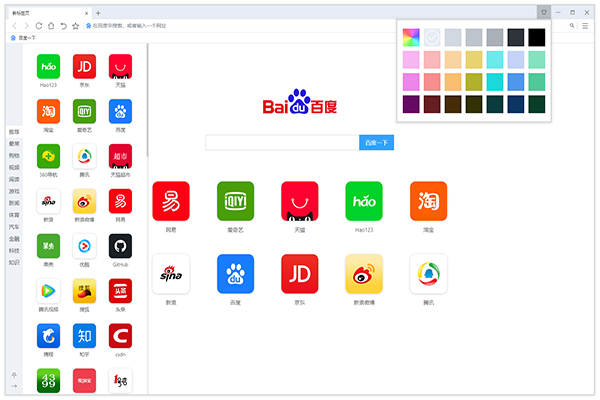The height and width of the screenshot is (400, 600).
Task: Select the checked white default swatch
Action: click(x=432, y=38)
